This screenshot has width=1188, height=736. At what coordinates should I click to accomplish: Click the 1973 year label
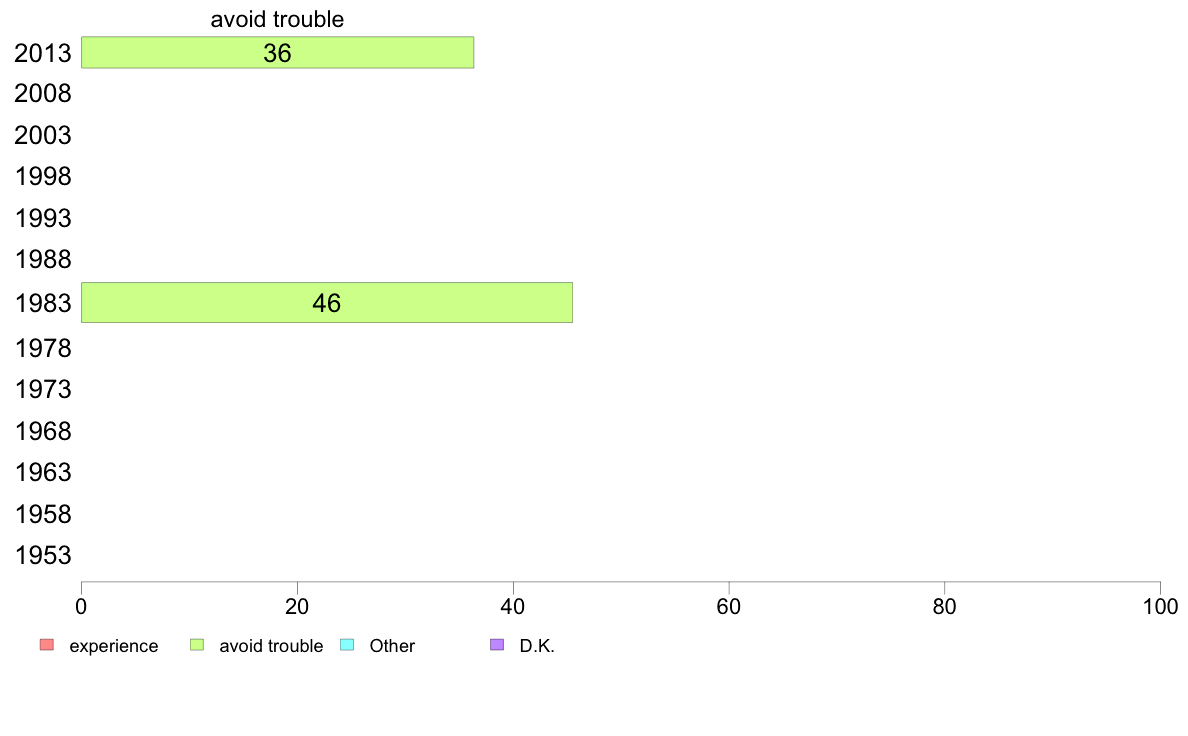(43, 390)
